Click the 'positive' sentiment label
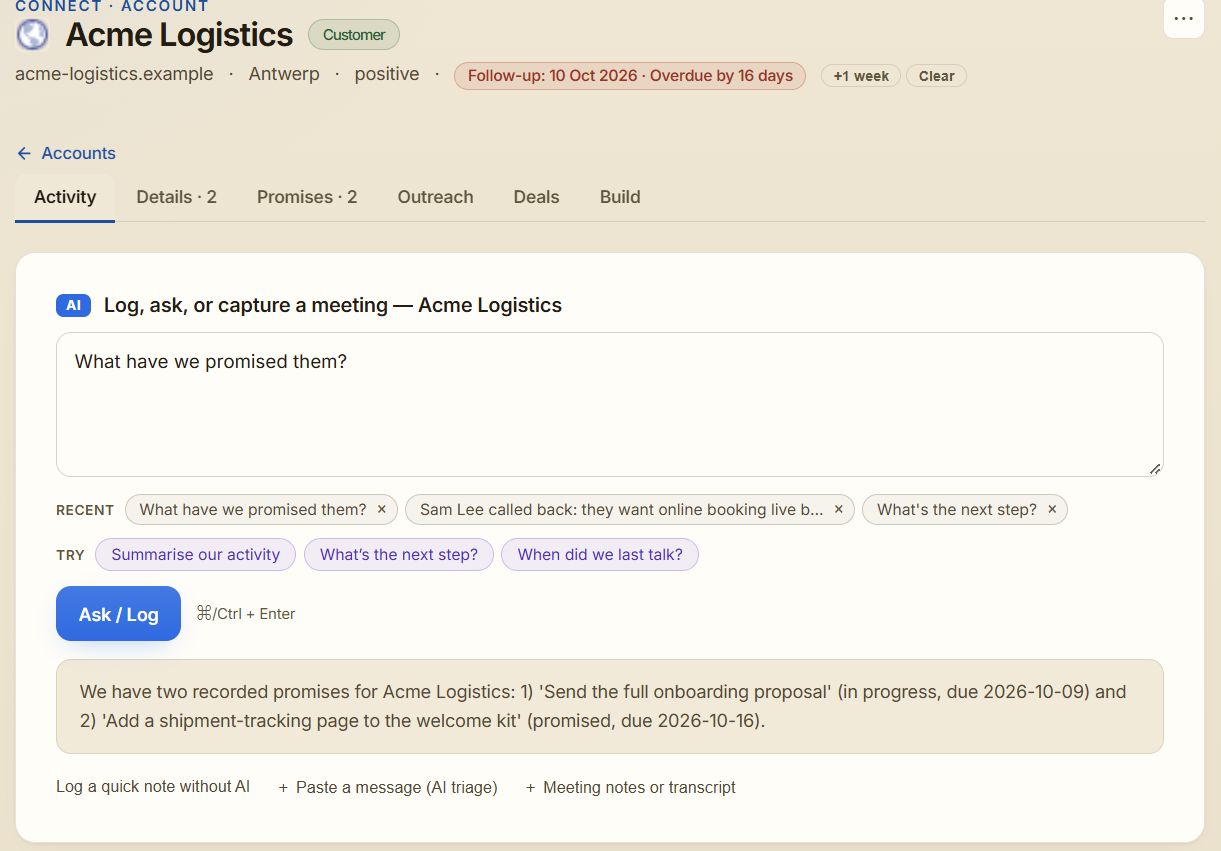The width and height of the screenshot is (1221, 851). (387, 75)
